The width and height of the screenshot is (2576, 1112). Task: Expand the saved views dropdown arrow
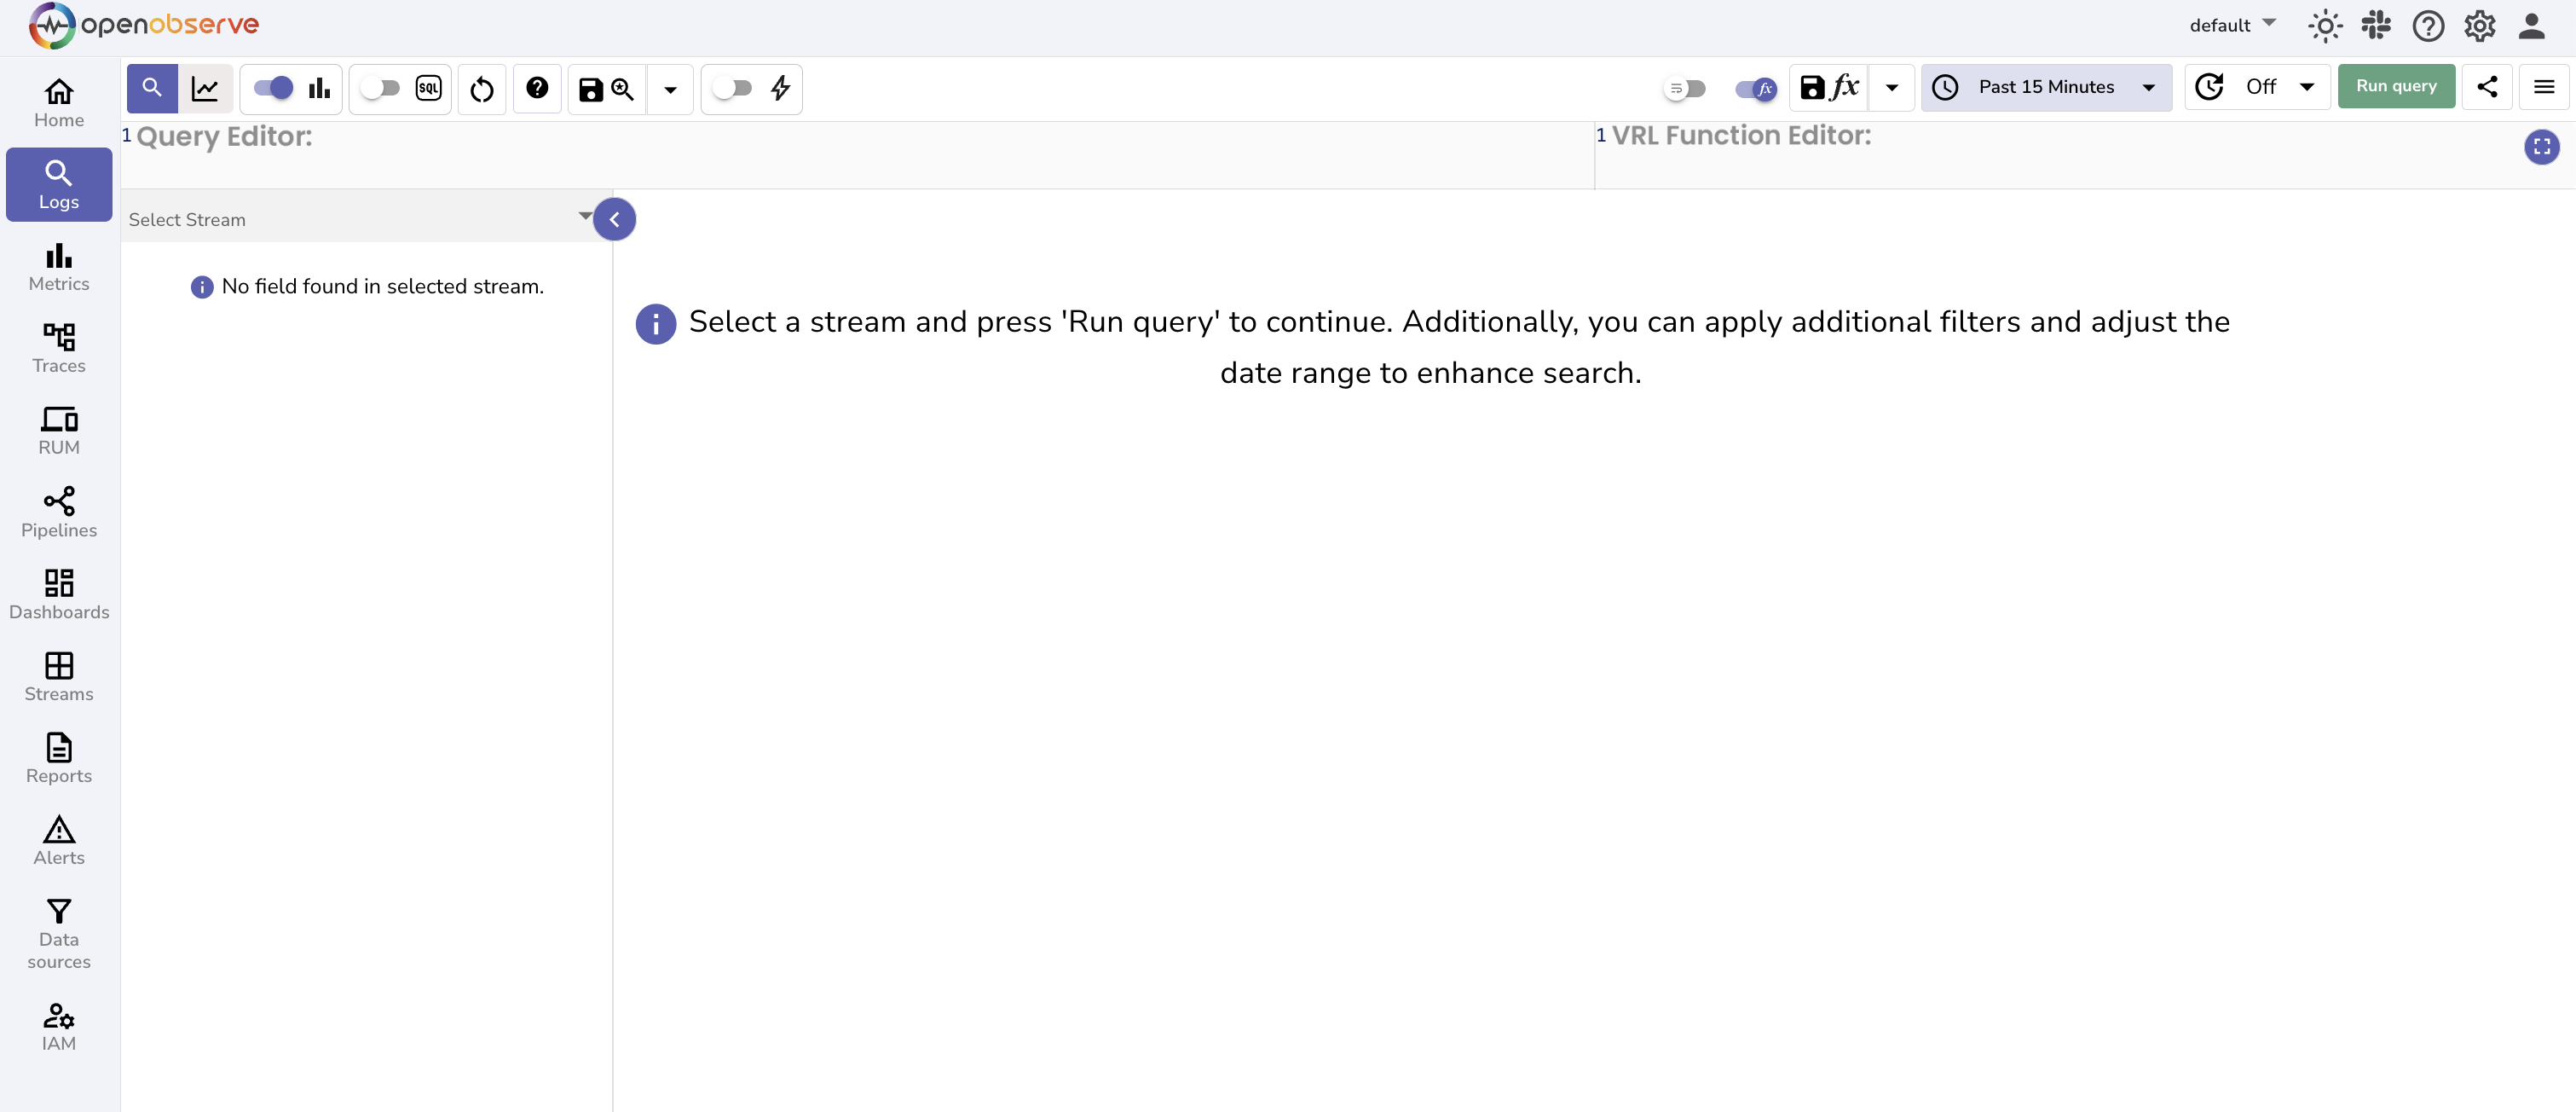[x=671, y=89]
